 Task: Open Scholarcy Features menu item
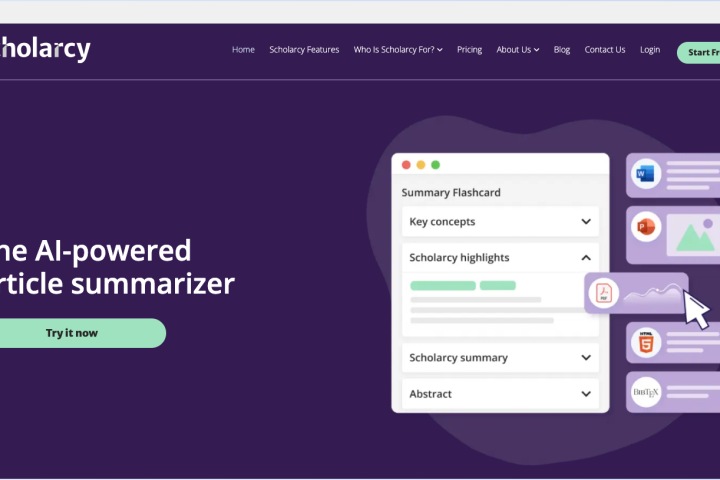click(304, 50)
